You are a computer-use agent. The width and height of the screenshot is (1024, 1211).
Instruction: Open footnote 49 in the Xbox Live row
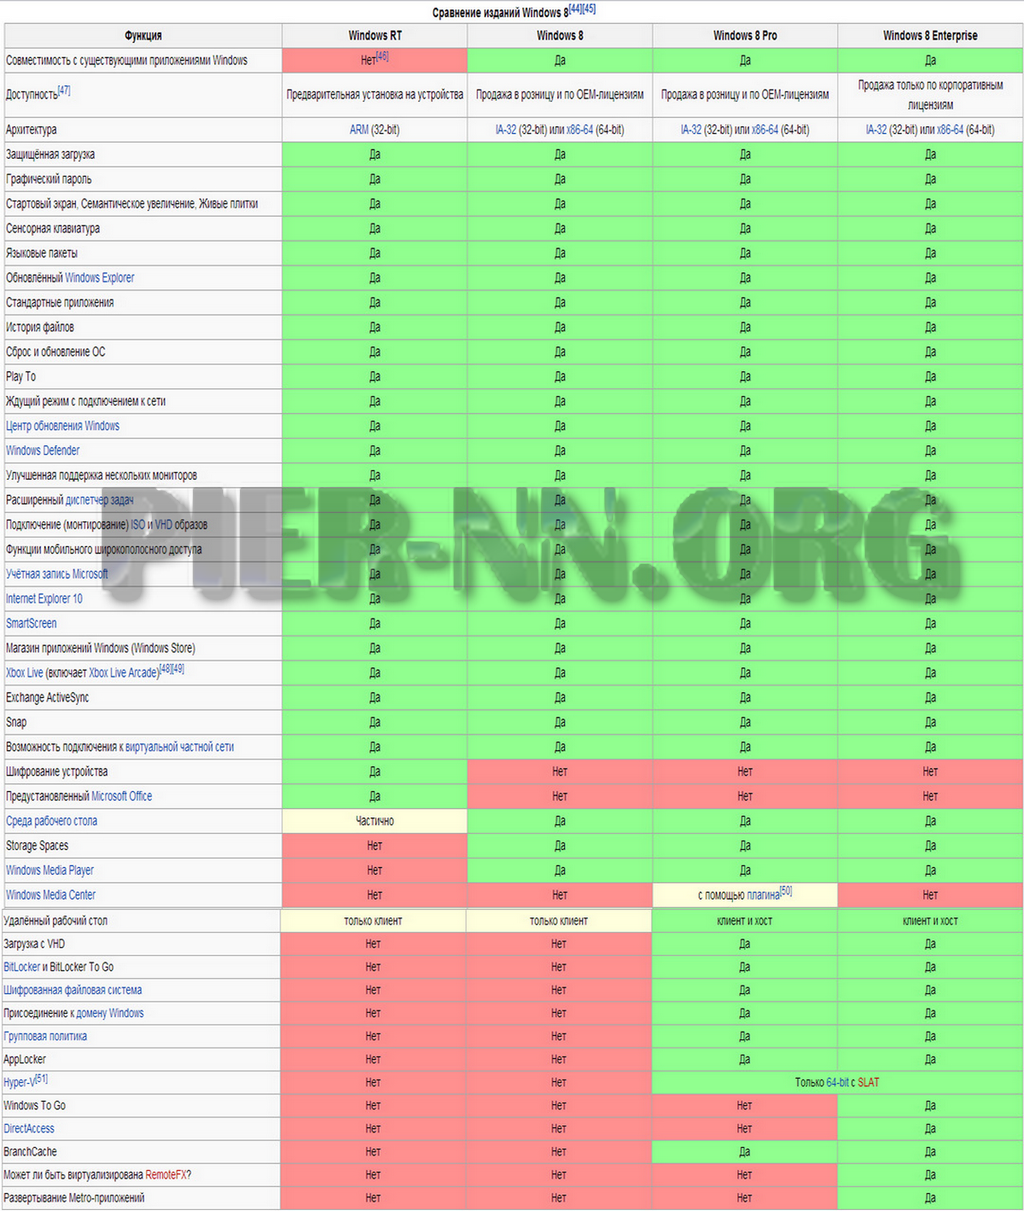(178, 668)
